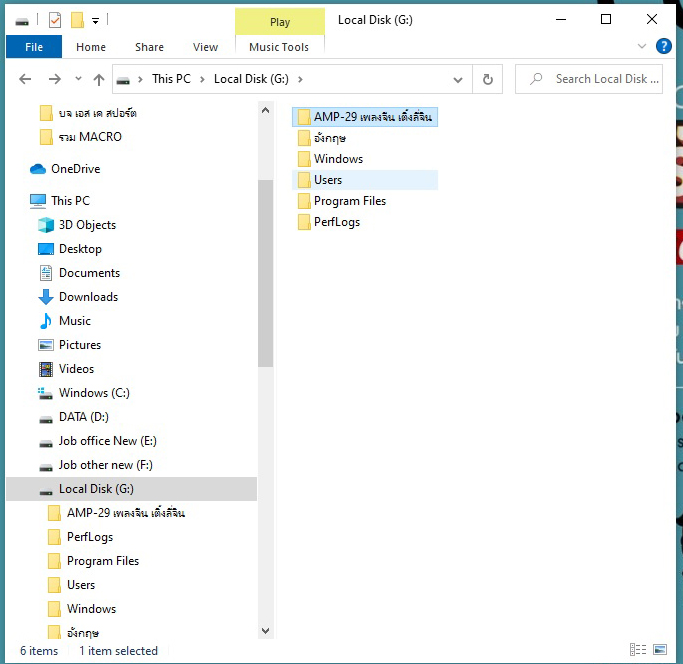Customize Quick Access Toolbar dropdown arrow

pyautogui.click(x=95, y=20)
